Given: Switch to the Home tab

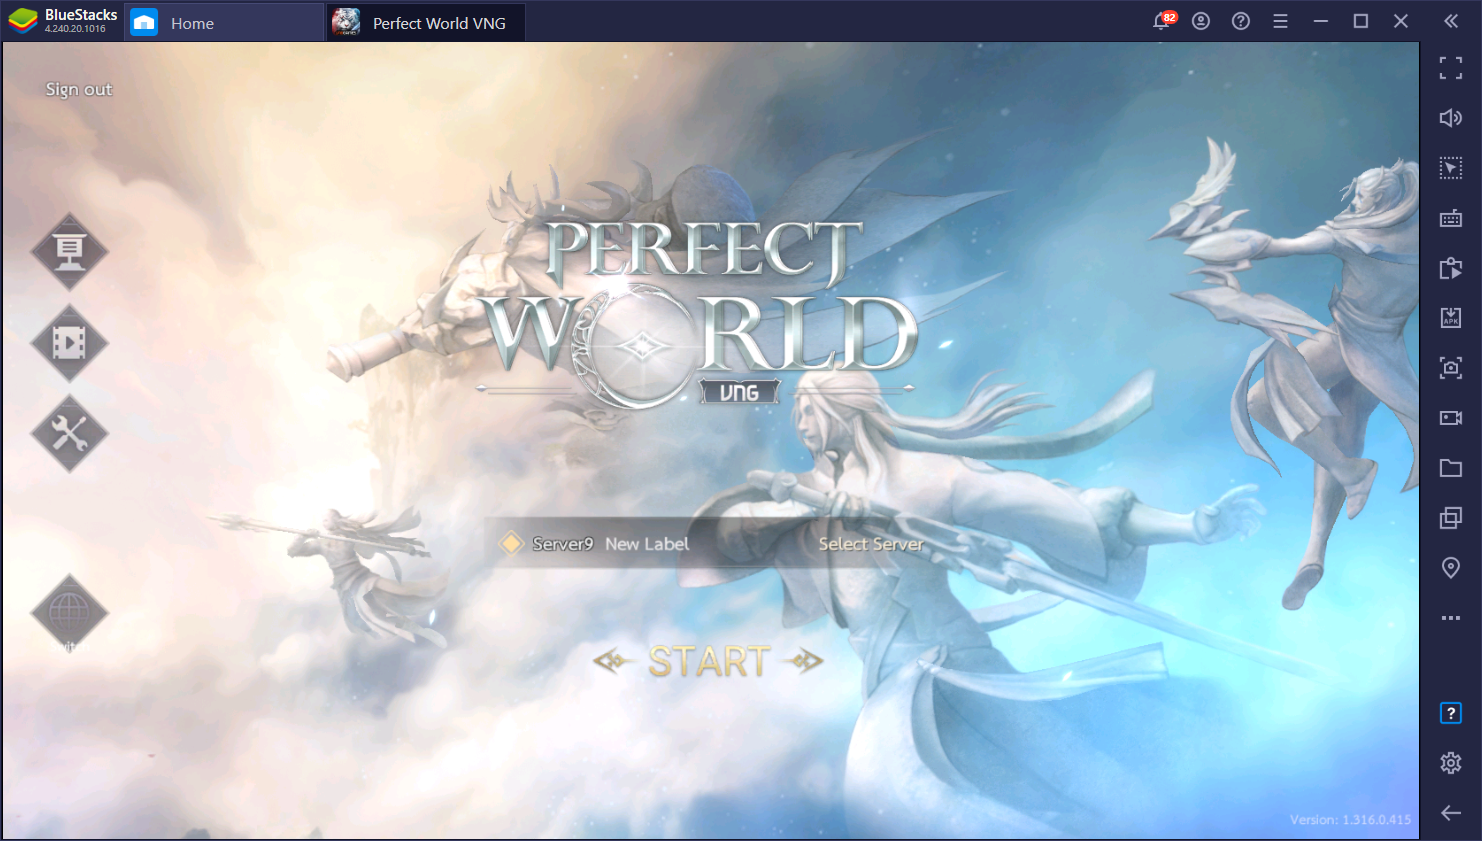Looking at the screenshot, I should 224,22.
